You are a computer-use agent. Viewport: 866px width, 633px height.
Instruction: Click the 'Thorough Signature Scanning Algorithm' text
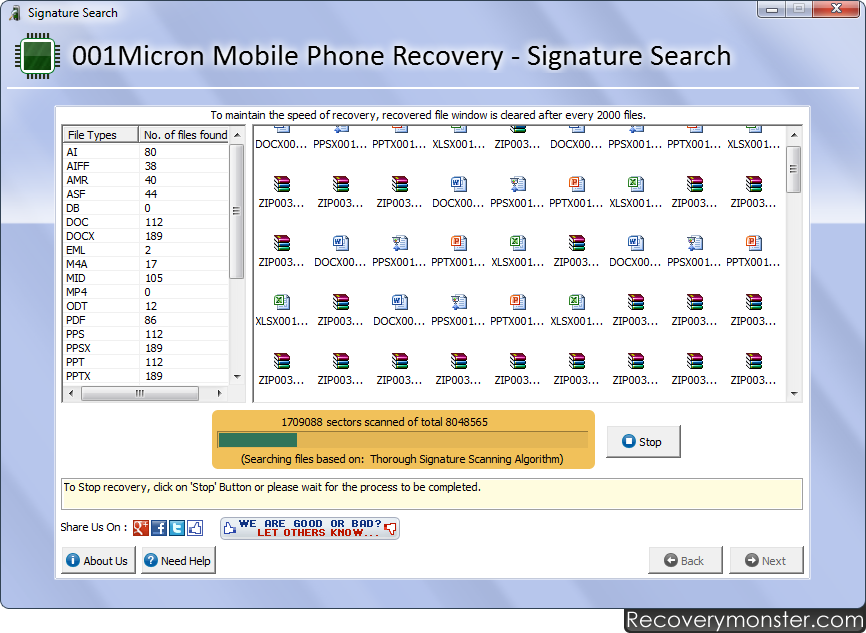[x=466, y=459]
